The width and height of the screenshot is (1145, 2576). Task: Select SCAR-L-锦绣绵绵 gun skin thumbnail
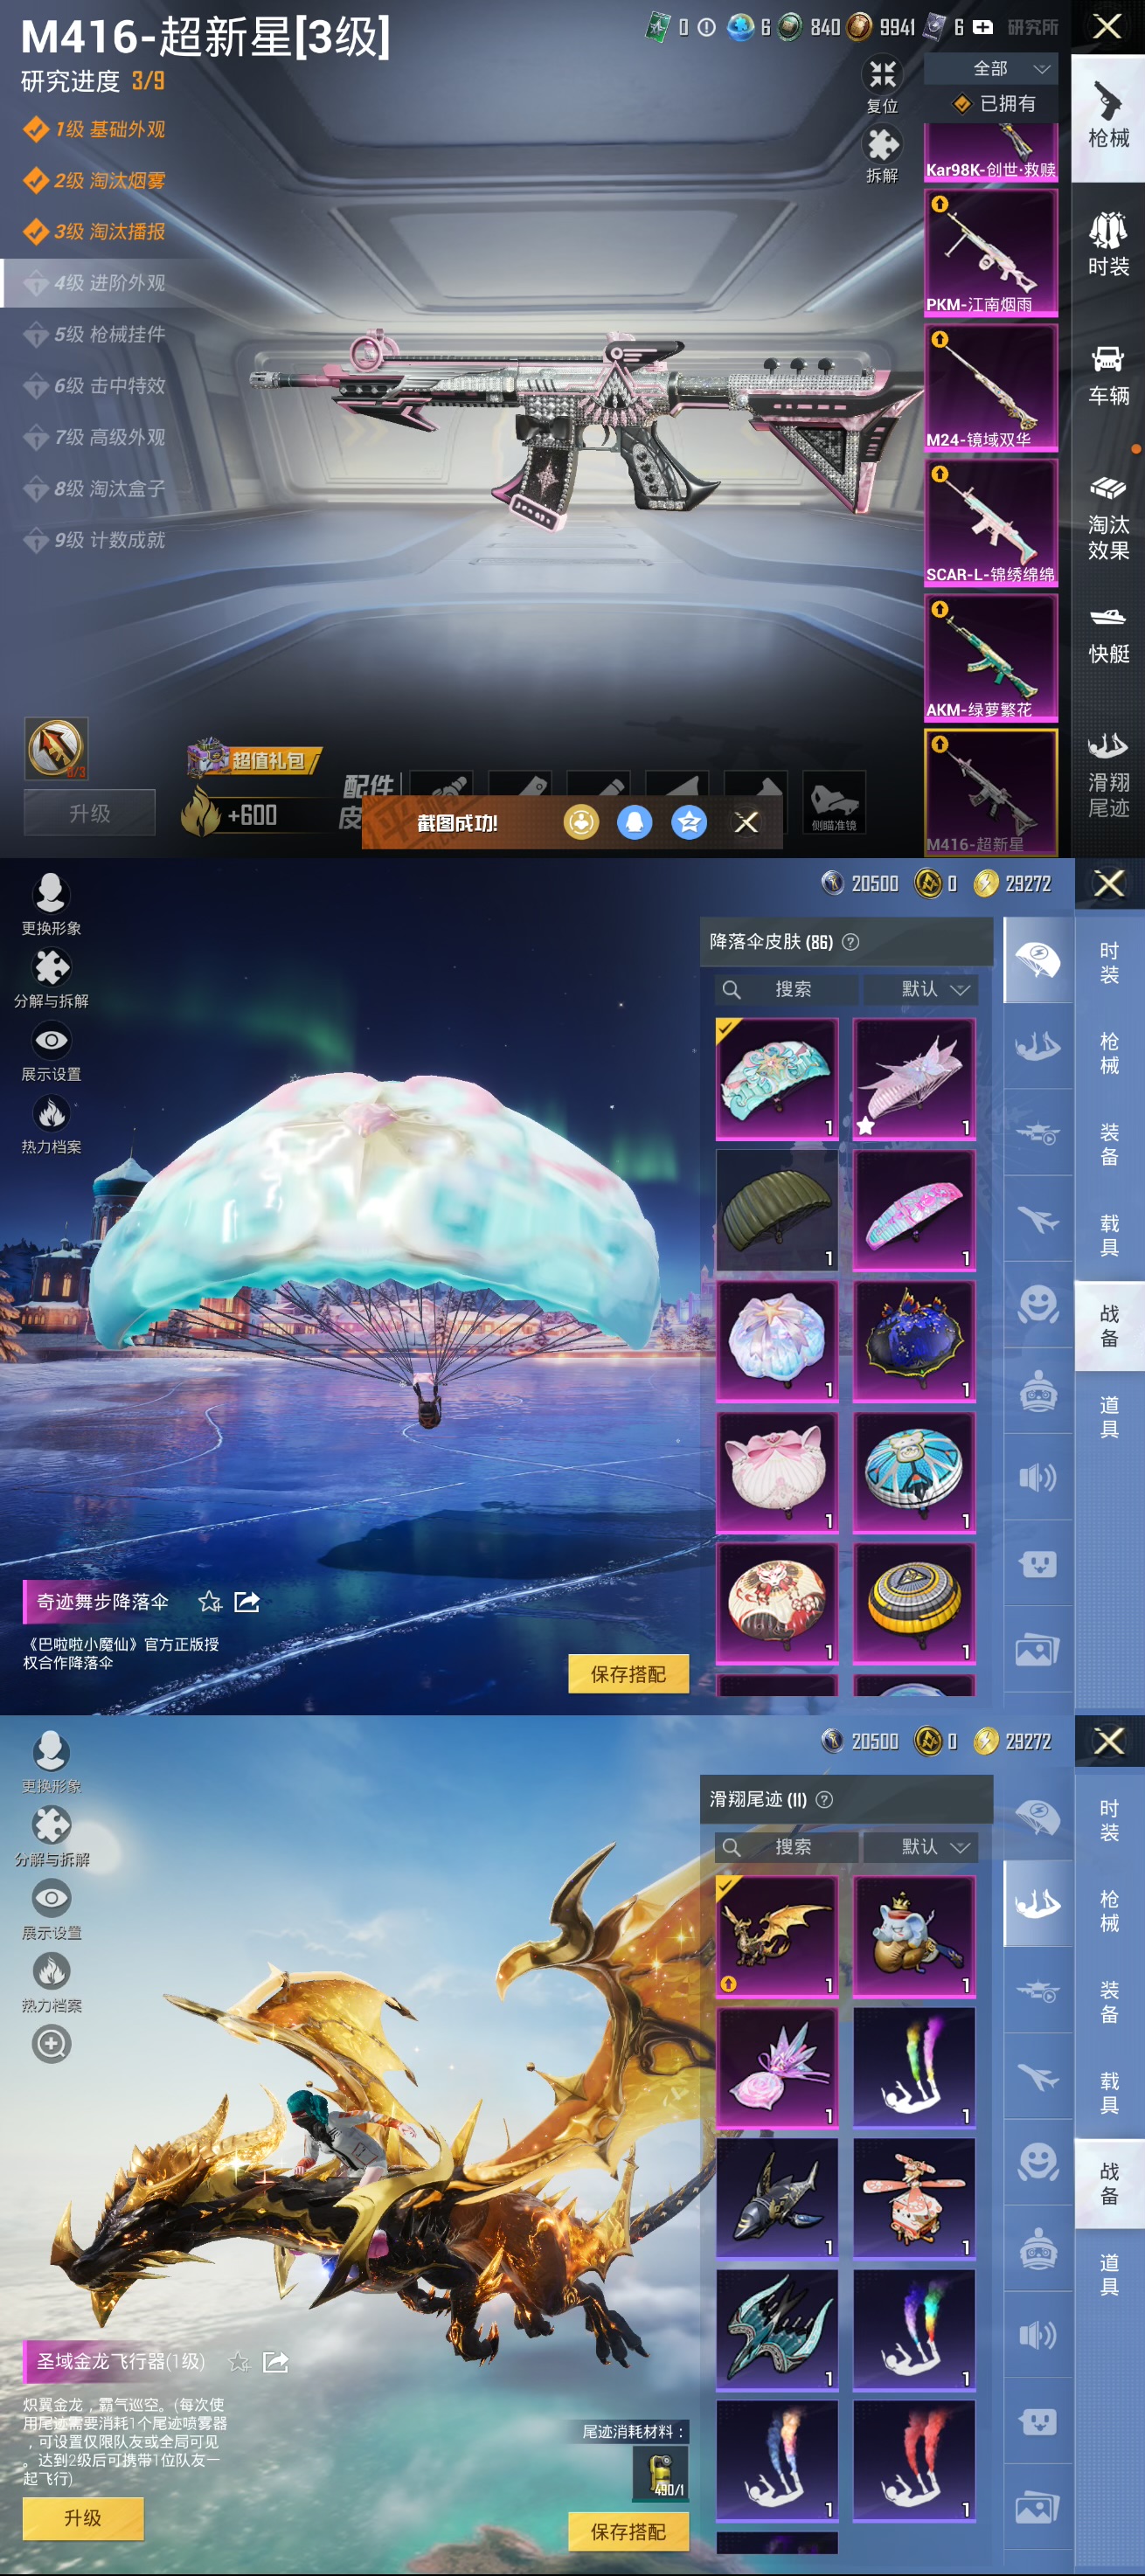pos(991,522)
